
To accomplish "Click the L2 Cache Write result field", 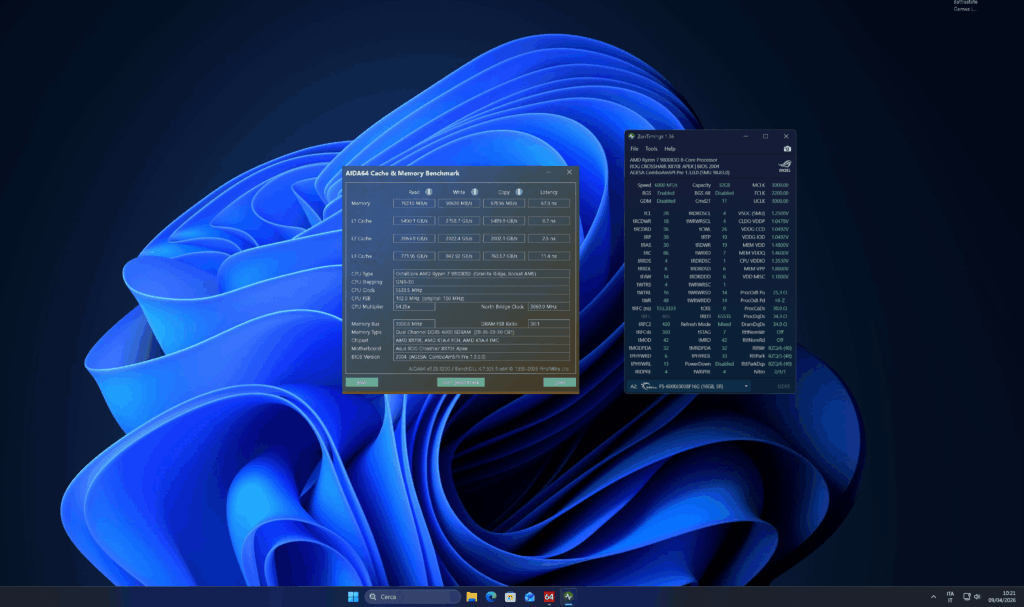I will coord(458,238).
